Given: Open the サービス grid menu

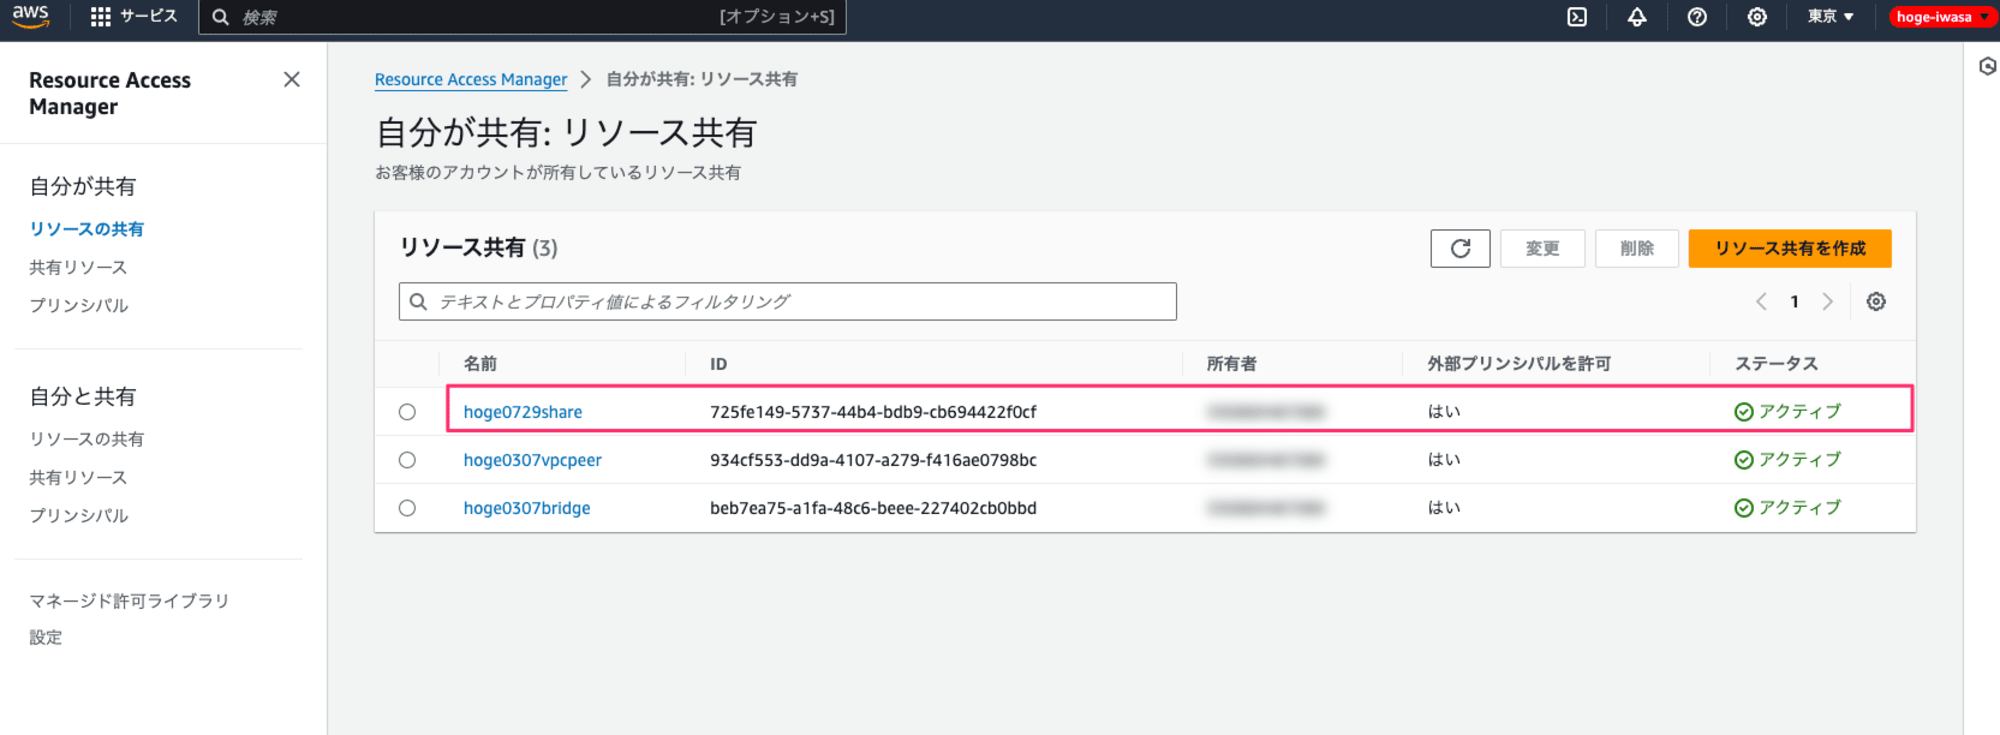Looking at the screenshot, I should coord(134,16).
